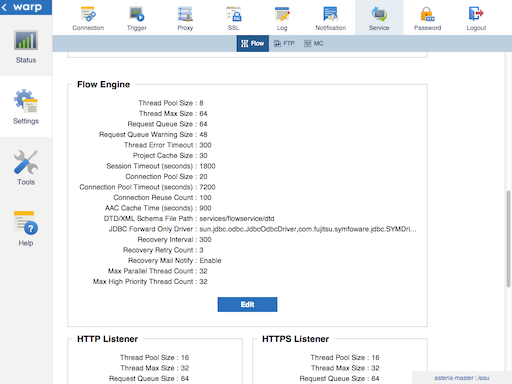Open Log settings icon

tap(282, 14)
